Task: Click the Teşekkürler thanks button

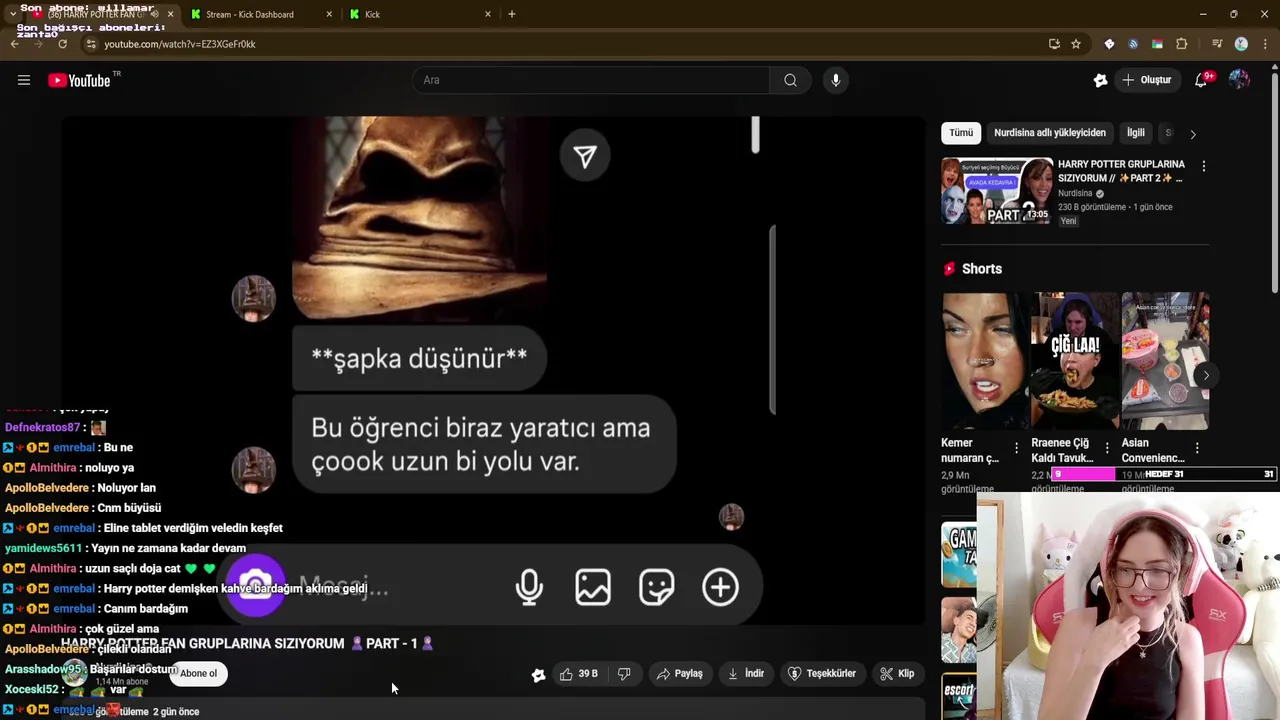Action: 822,674
